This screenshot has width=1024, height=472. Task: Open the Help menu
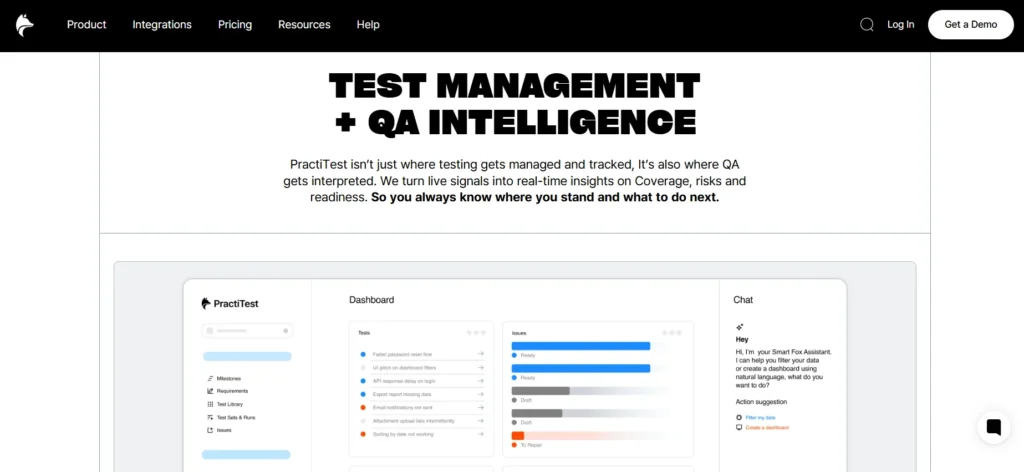[368, 25]
